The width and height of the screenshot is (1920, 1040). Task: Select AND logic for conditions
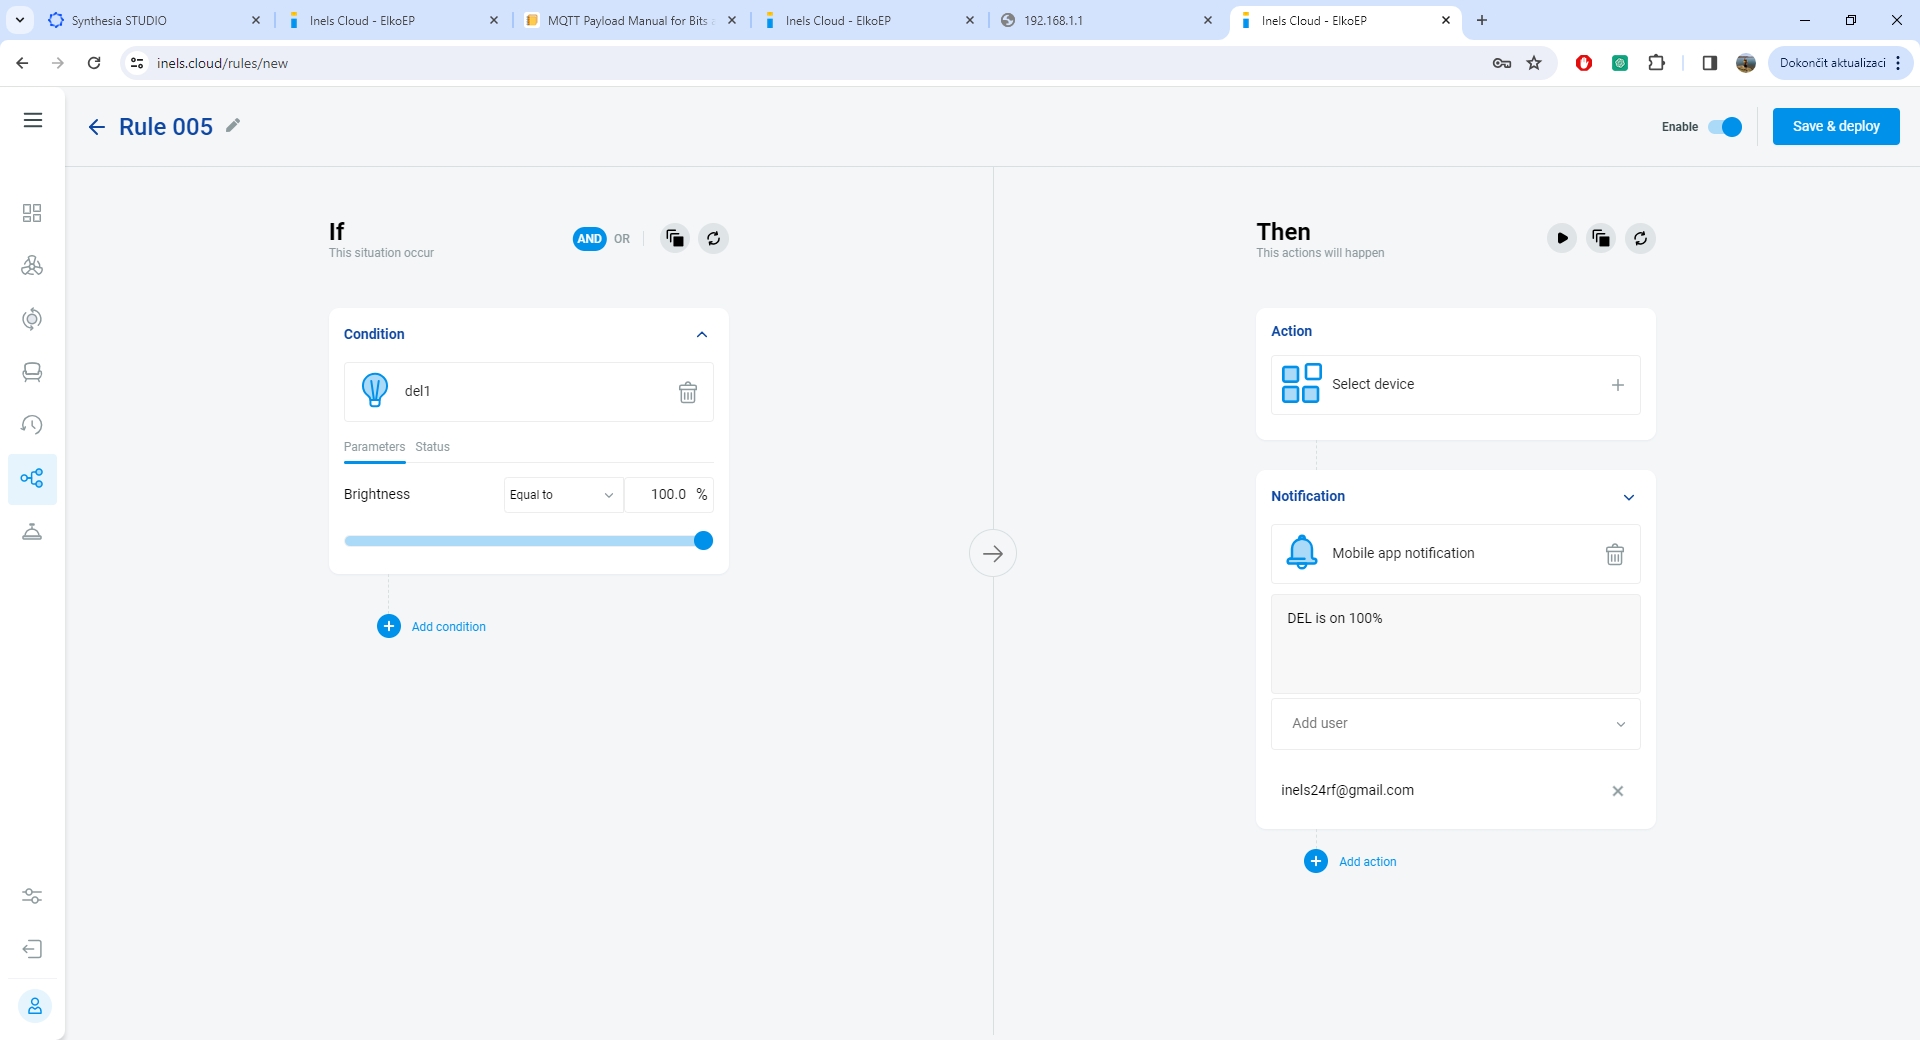tap(589, 239)
